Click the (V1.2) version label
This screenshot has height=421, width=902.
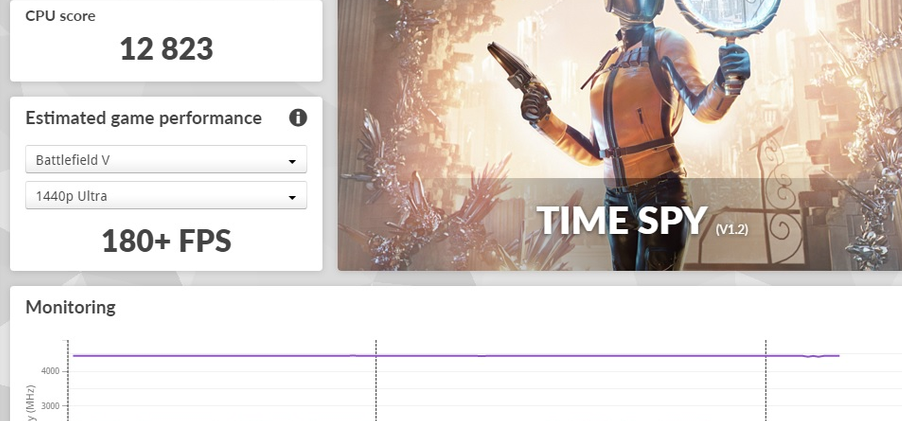(732, 229)
